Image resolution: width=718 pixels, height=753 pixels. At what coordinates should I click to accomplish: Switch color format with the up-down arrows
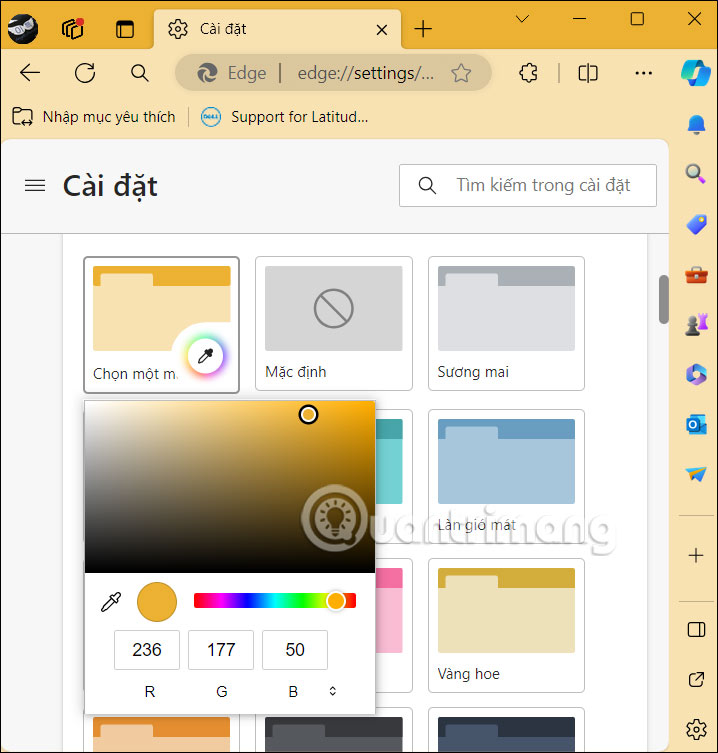(332, 691)
